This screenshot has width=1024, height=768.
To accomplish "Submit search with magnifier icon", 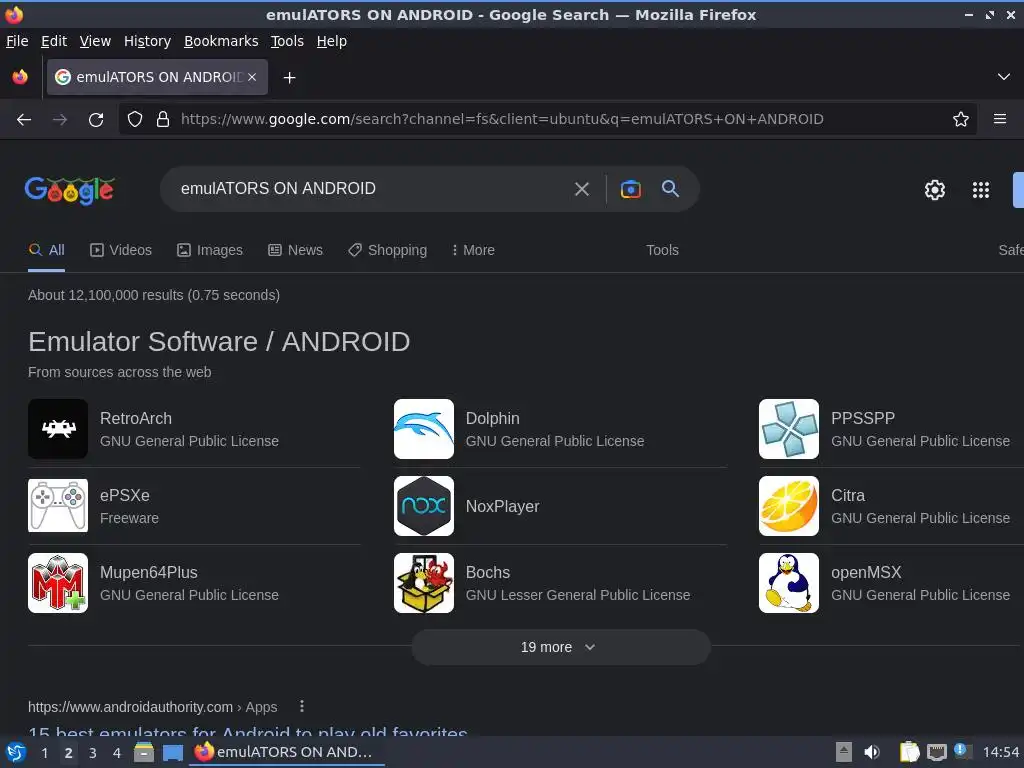I will [670, 189].
